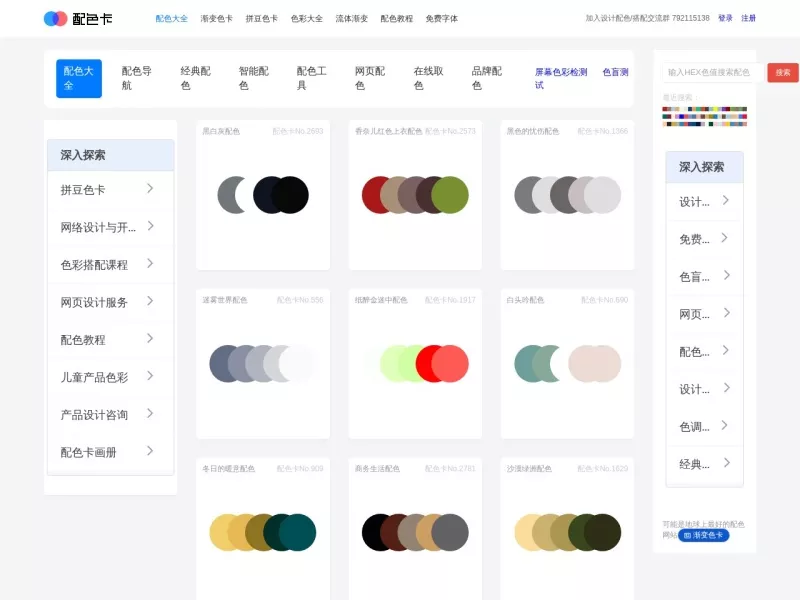Click the 香奈儿红色上衣配色 card title
Viewport: 800px width, 600px height.
click(389, 131)
